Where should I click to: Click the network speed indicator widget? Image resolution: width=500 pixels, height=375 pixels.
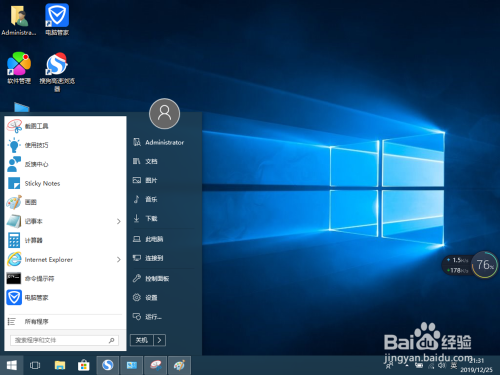458,265
